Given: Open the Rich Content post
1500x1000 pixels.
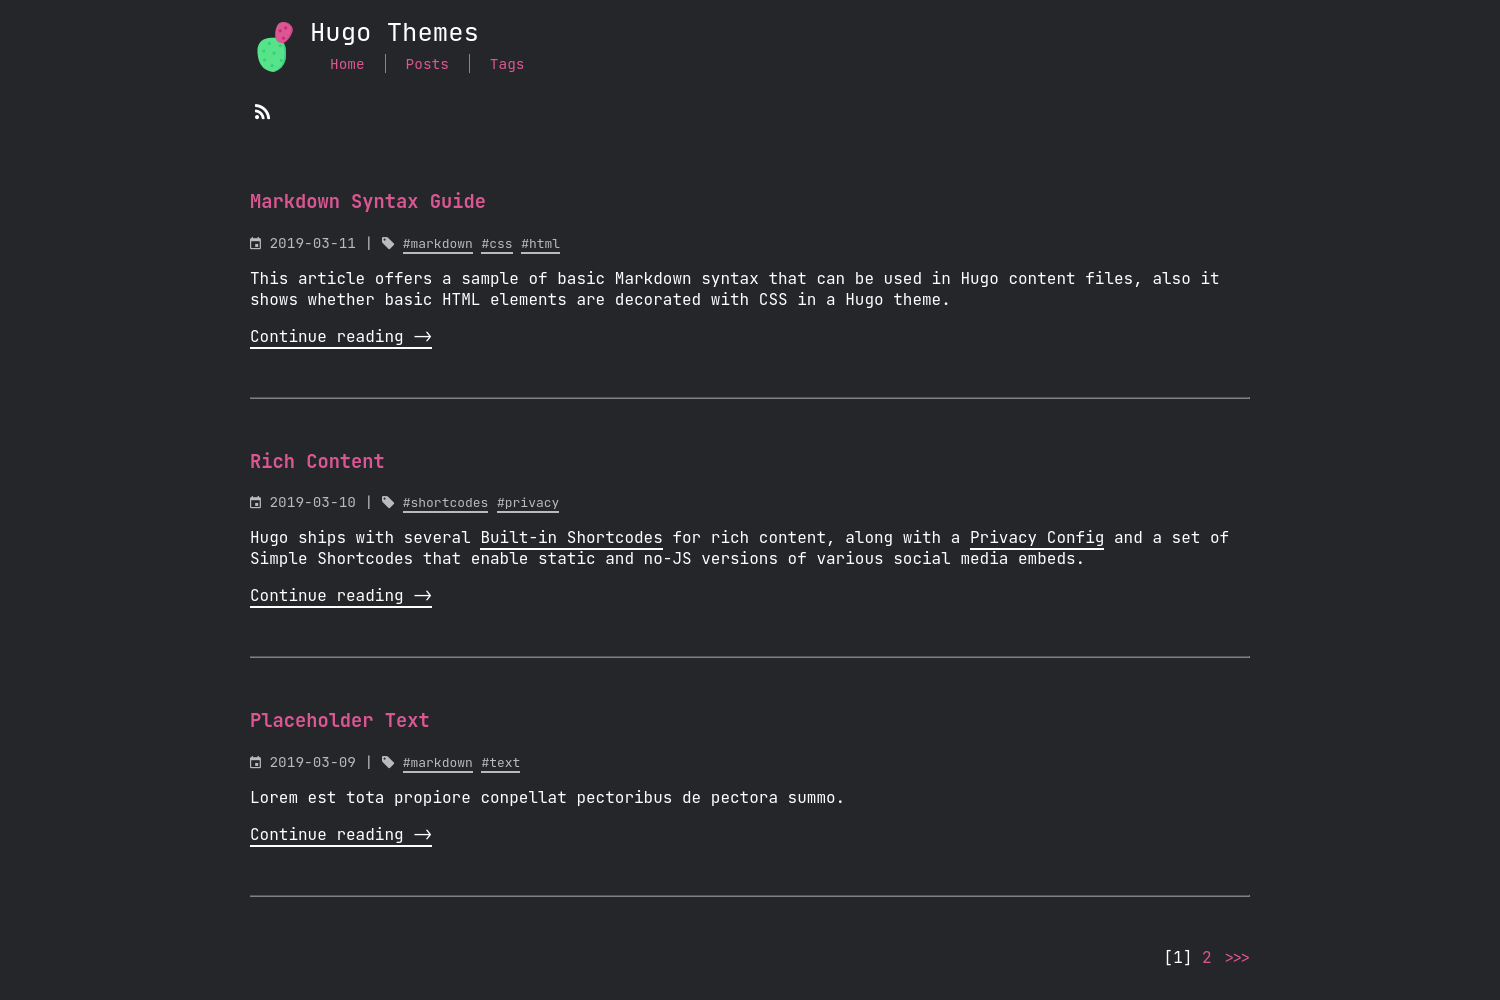Looking at the screenshot, I should point(317,461).
